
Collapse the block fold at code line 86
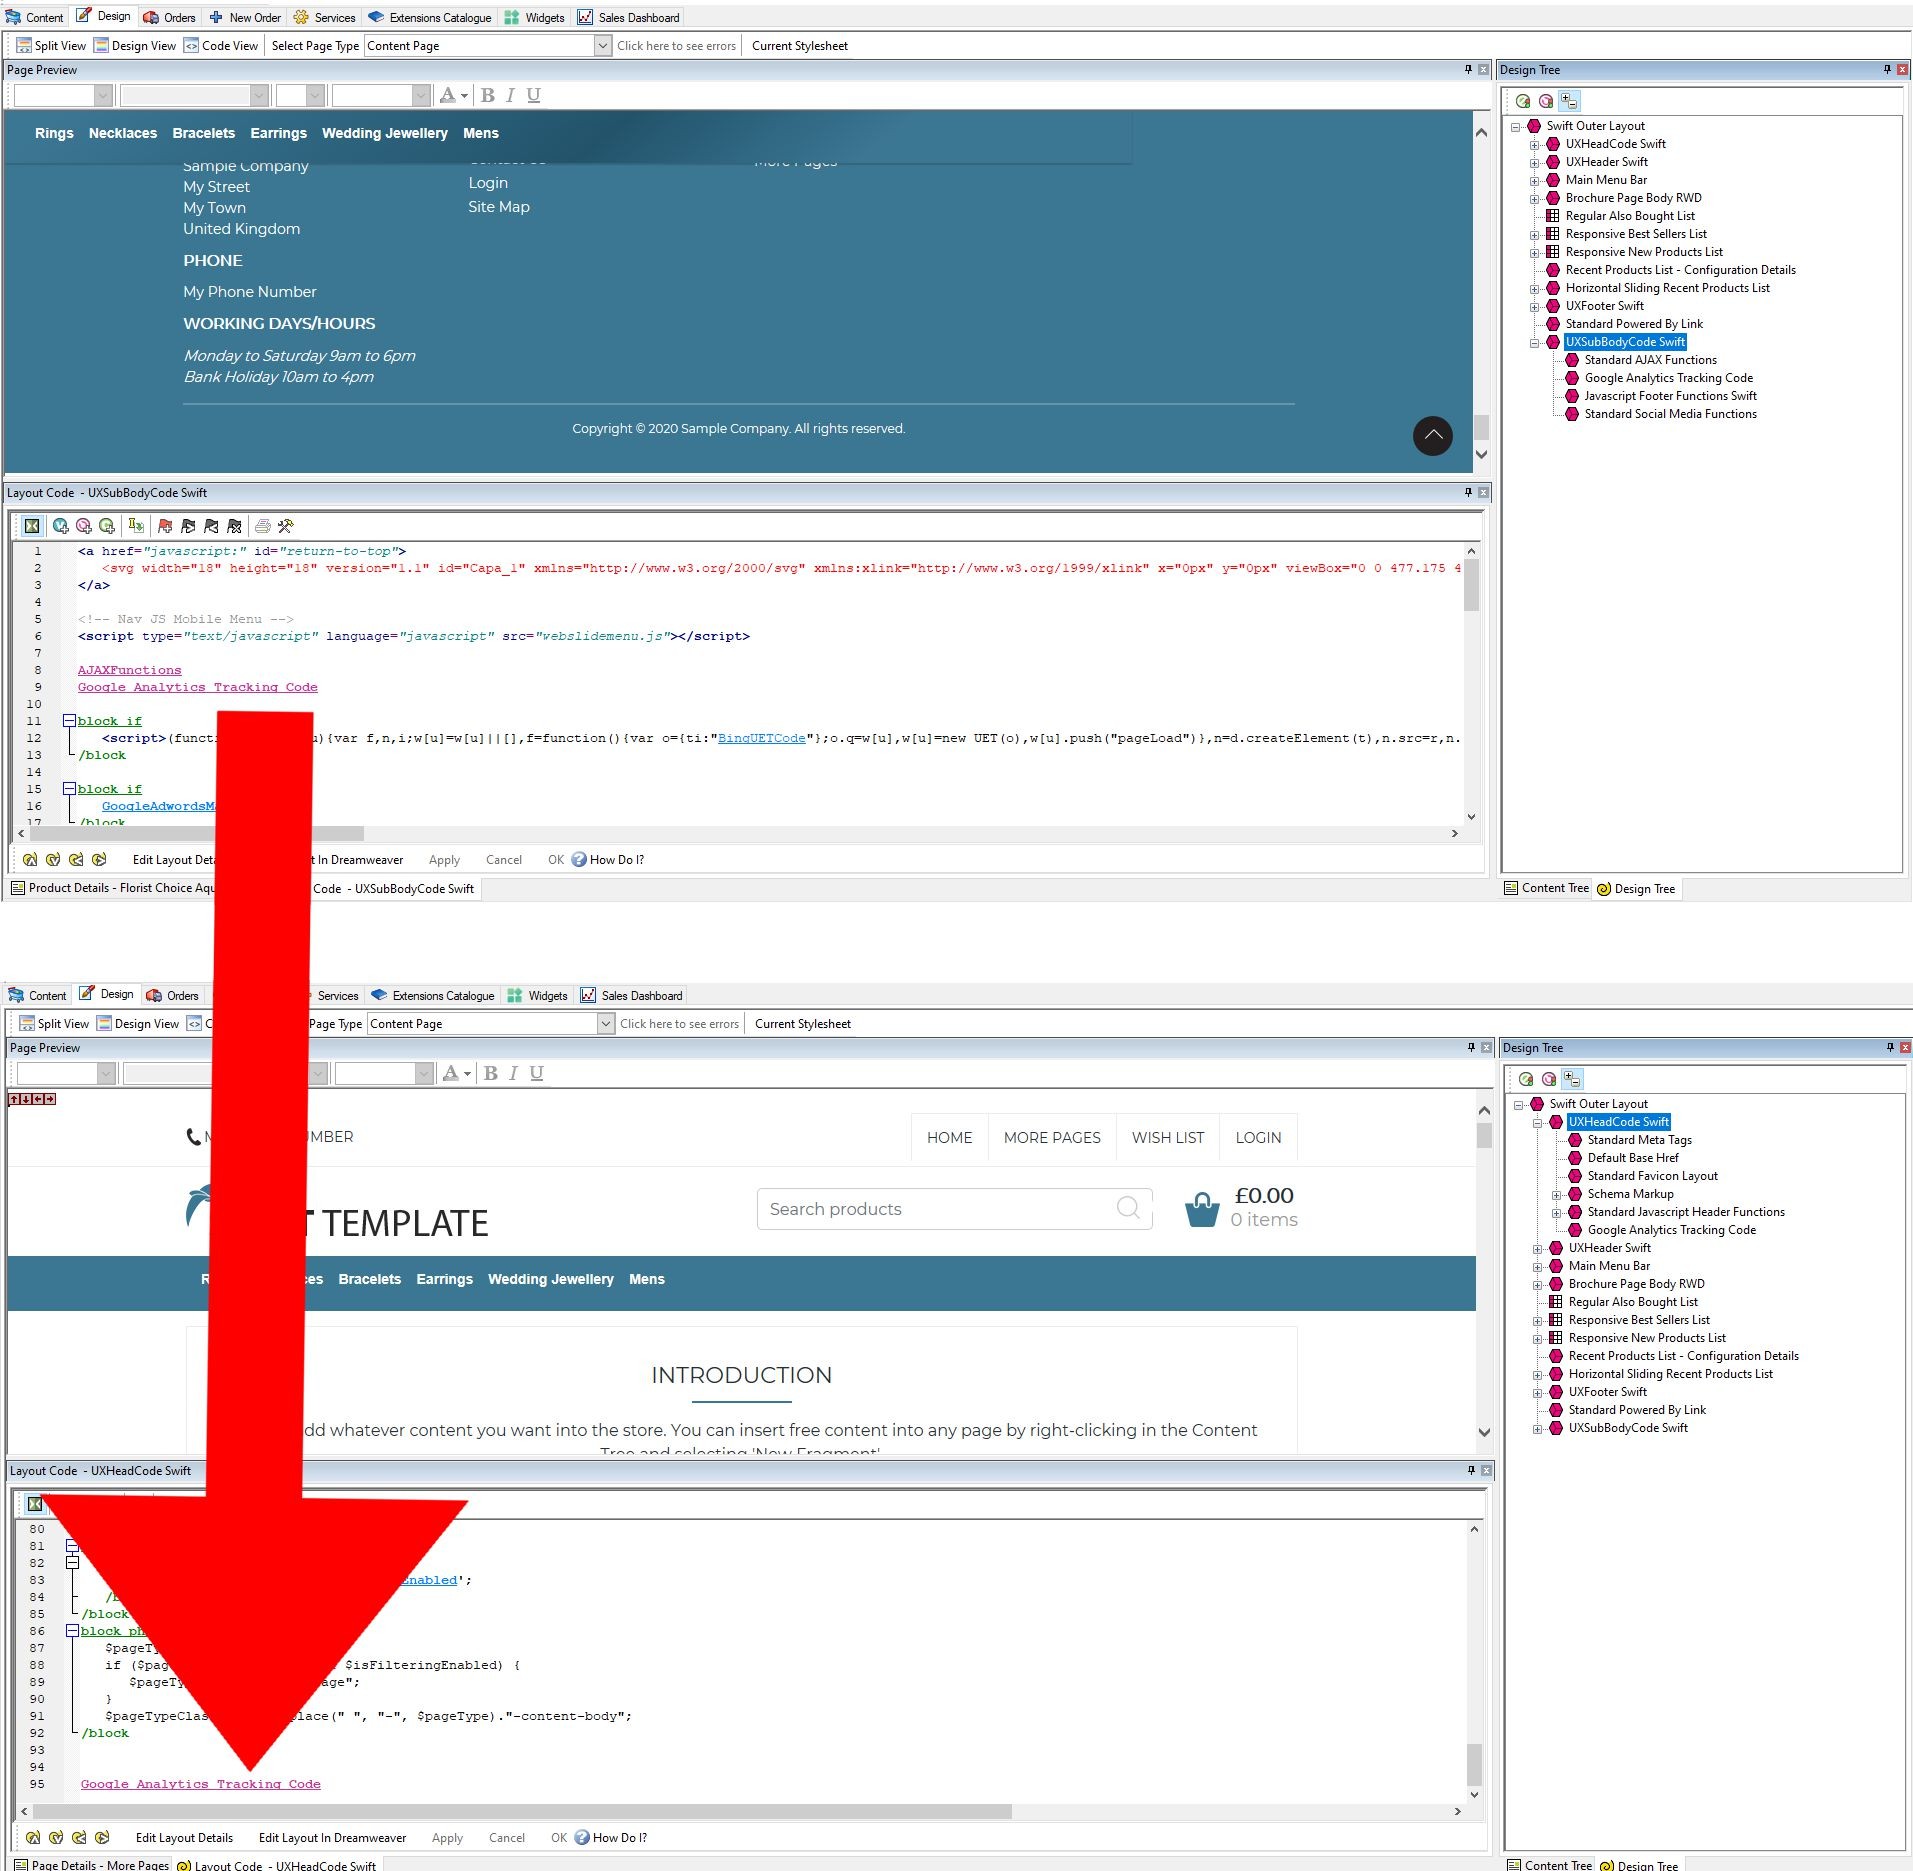[72, 1631]
